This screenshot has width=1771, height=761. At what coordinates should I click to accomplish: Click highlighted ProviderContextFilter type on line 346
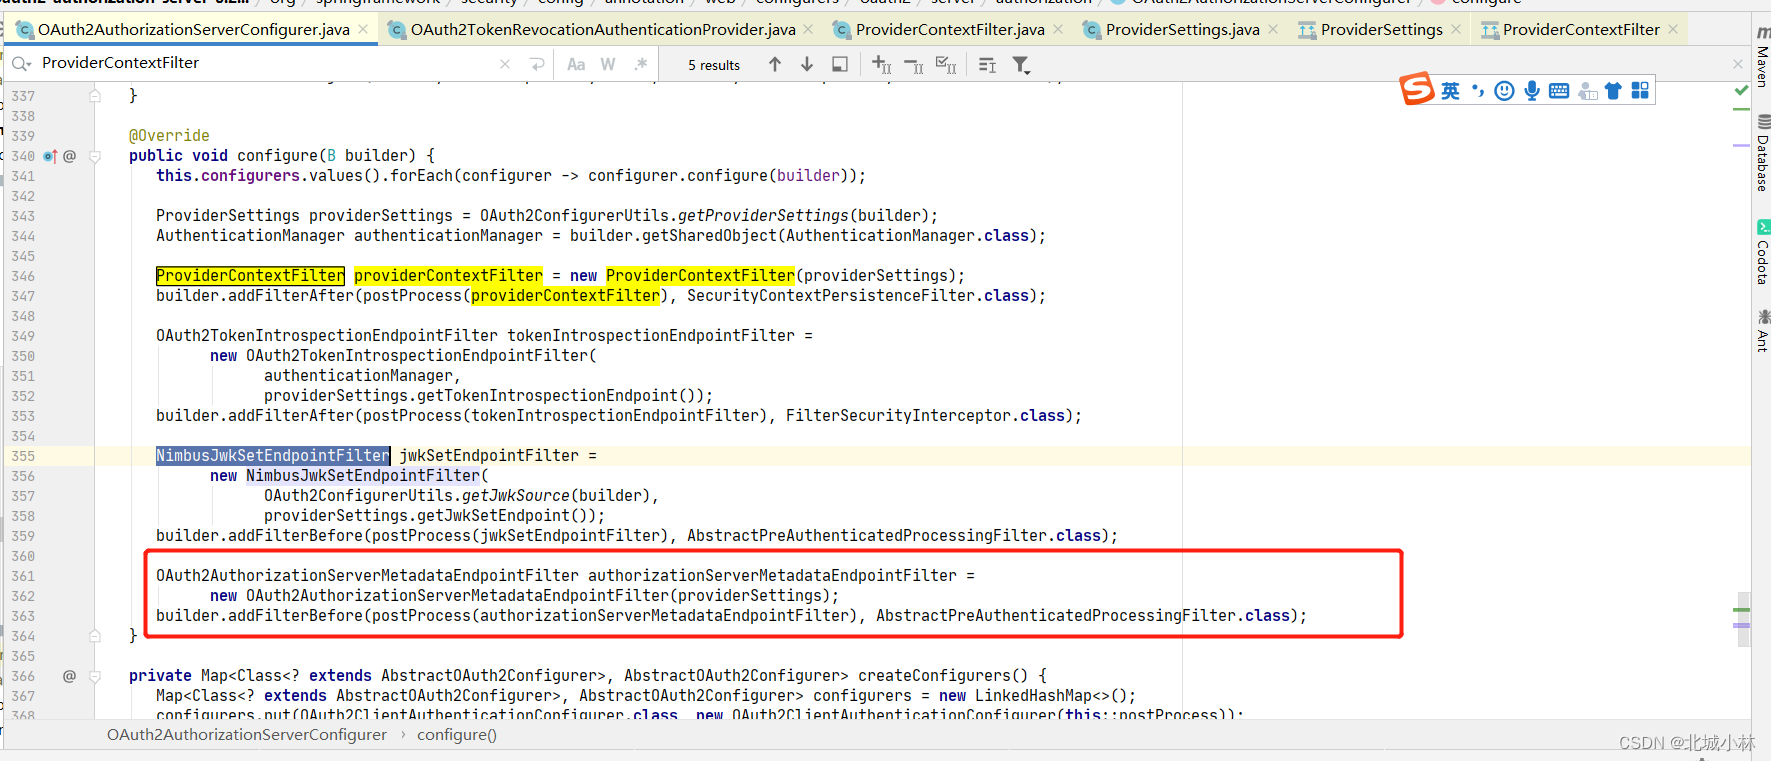[250, 276]
